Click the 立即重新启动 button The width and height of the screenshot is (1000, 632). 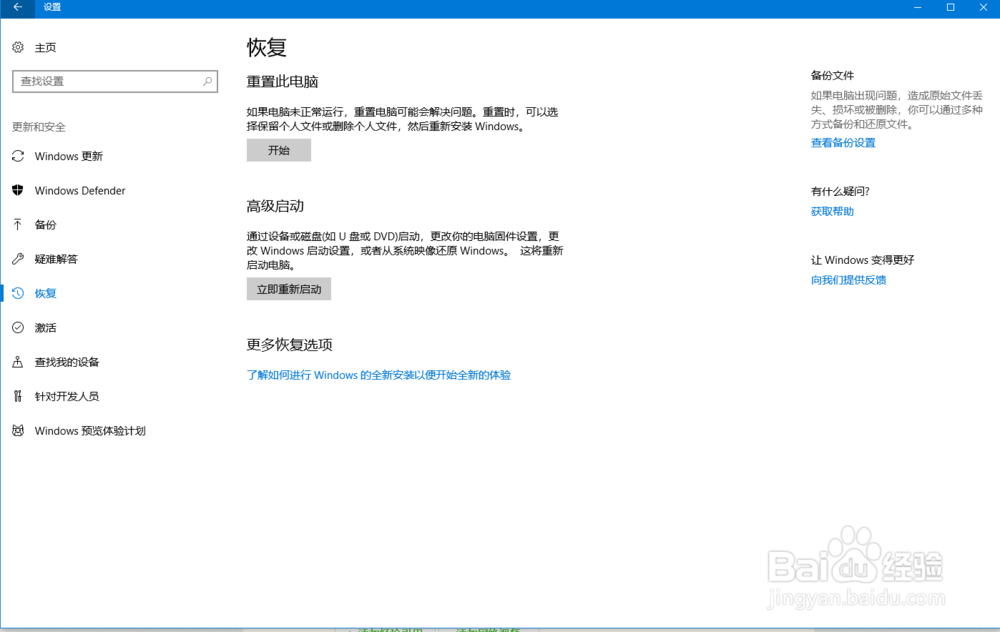pos(289,289)
